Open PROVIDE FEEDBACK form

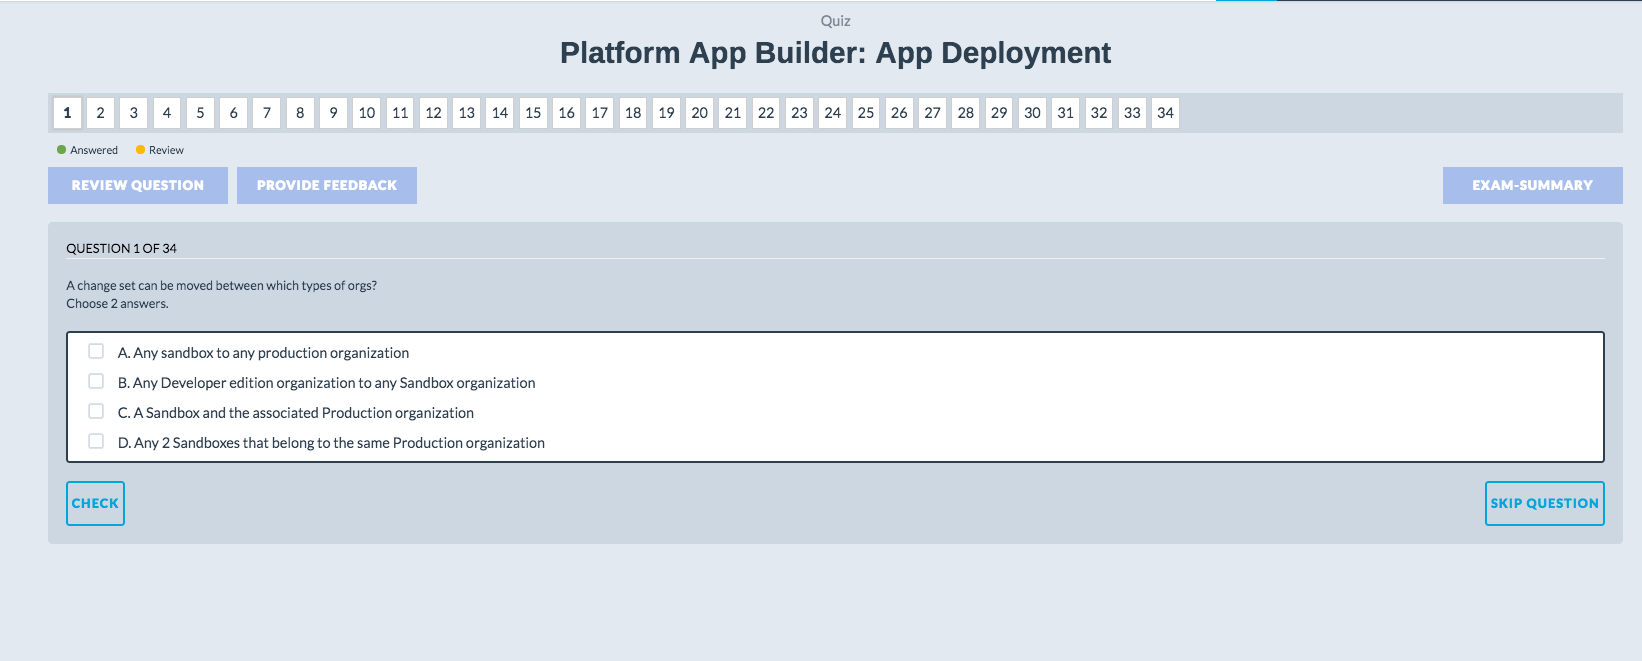[x=327, y=185]
